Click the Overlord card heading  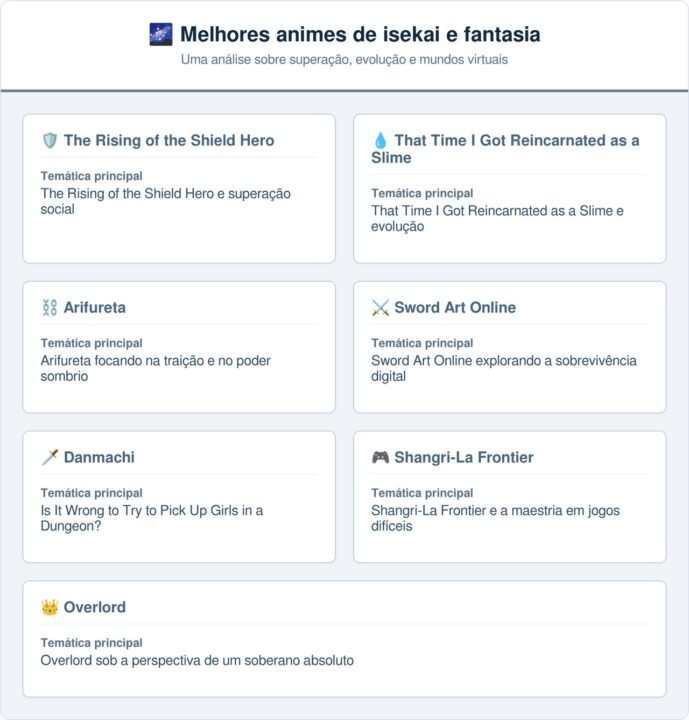pyautogui.click(x=94, y=608)
